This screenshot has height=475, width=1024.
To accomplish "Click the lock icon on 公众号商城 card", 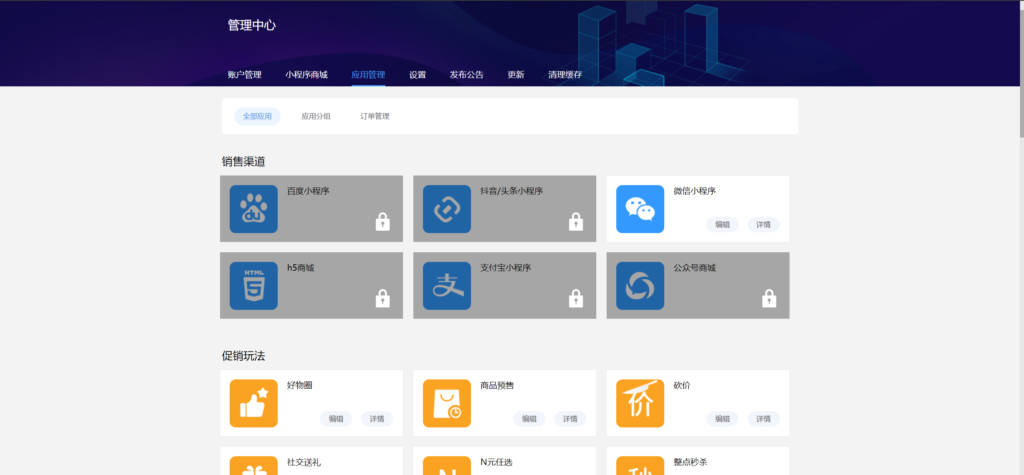I will tap(769, 298).
